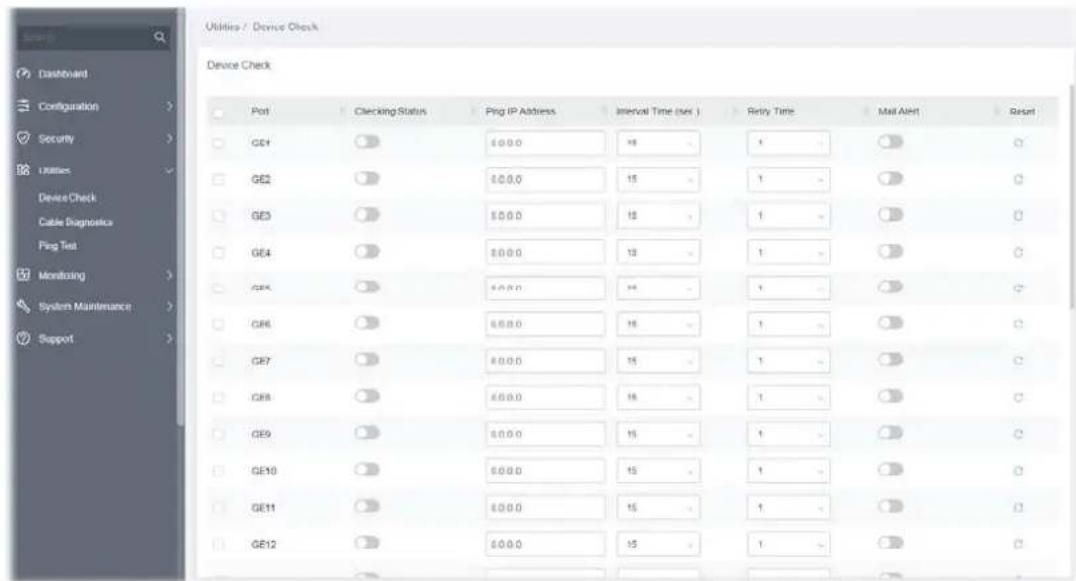Viewport: 1076px width, 581px height.
Task: Tick the row checkbox for GE4
Action: (x=218, y=252)
